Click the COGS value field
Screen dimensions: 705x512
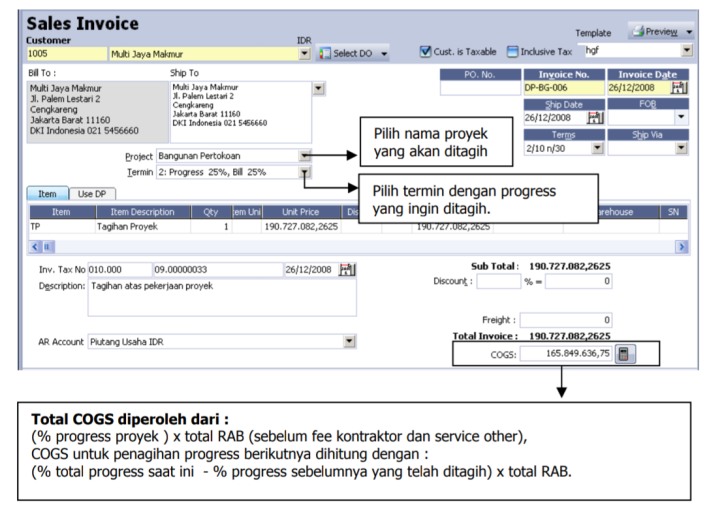tap(566, 354)
